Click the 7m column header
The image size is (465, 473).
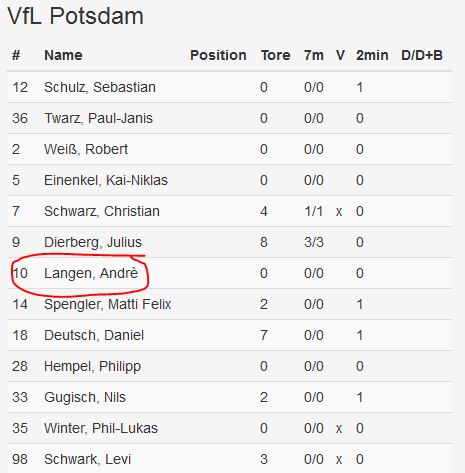tap(314, 55)
